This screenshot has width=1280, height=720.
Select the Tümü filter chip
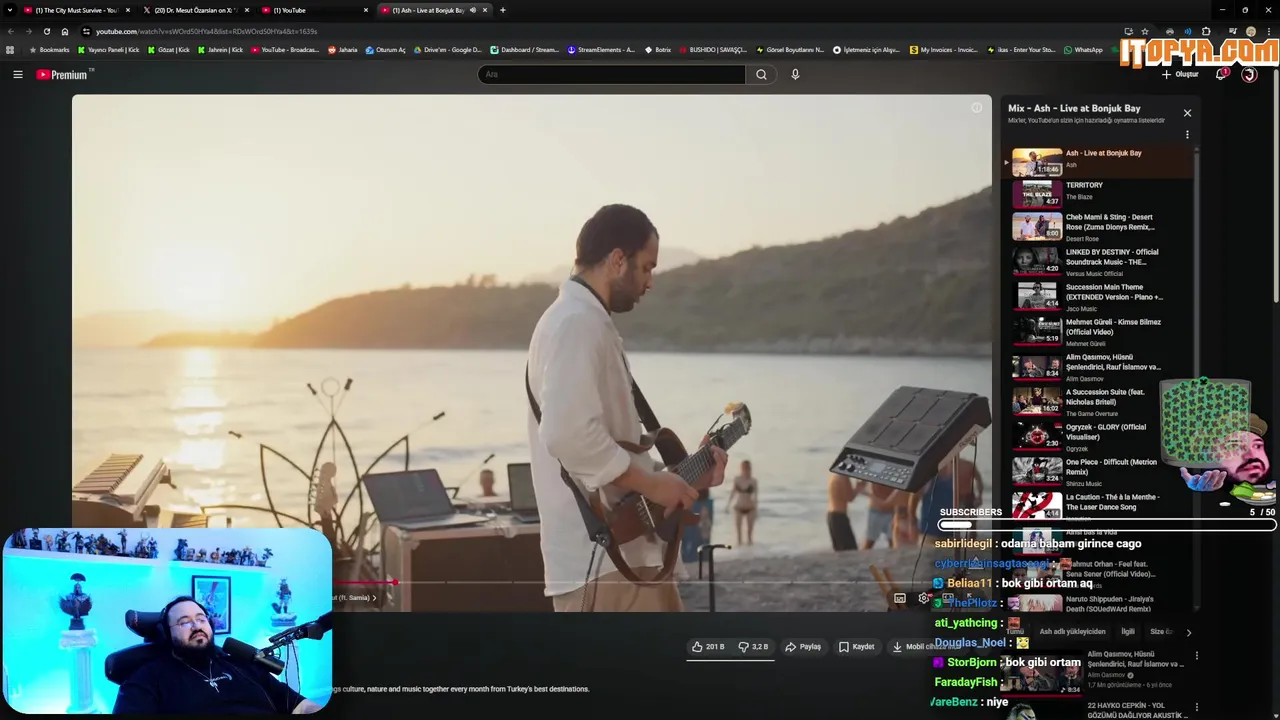pos(1016,632)
